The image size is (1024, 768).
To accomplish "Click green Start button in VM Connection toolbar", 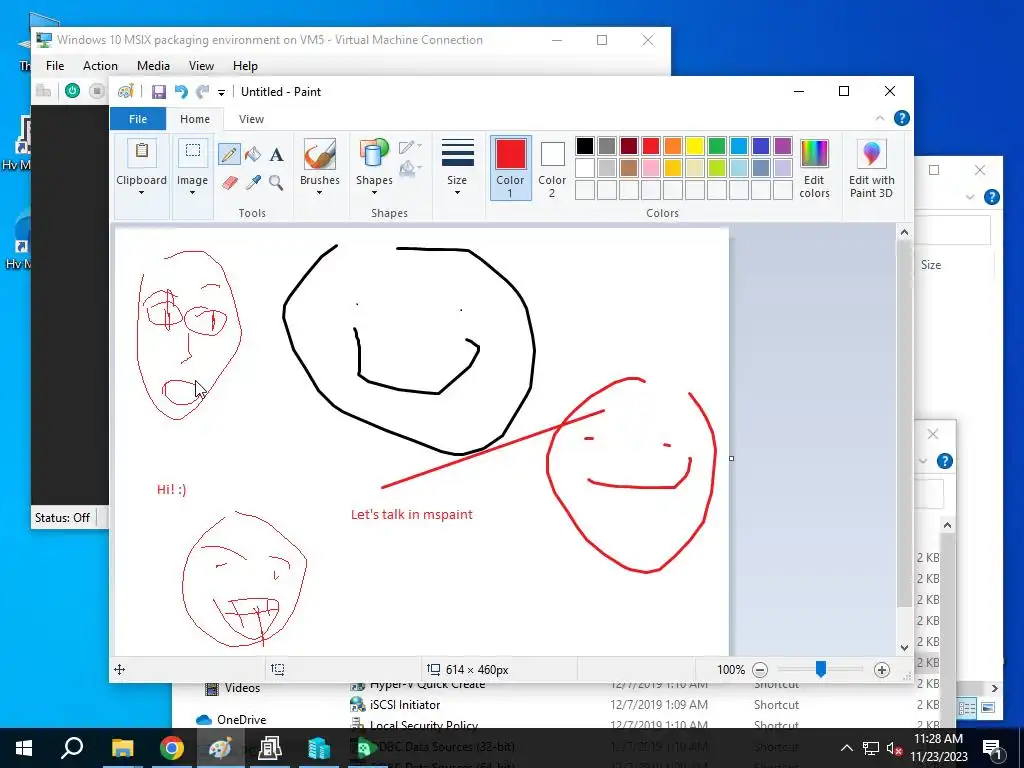I will click(x=72, y=91).
